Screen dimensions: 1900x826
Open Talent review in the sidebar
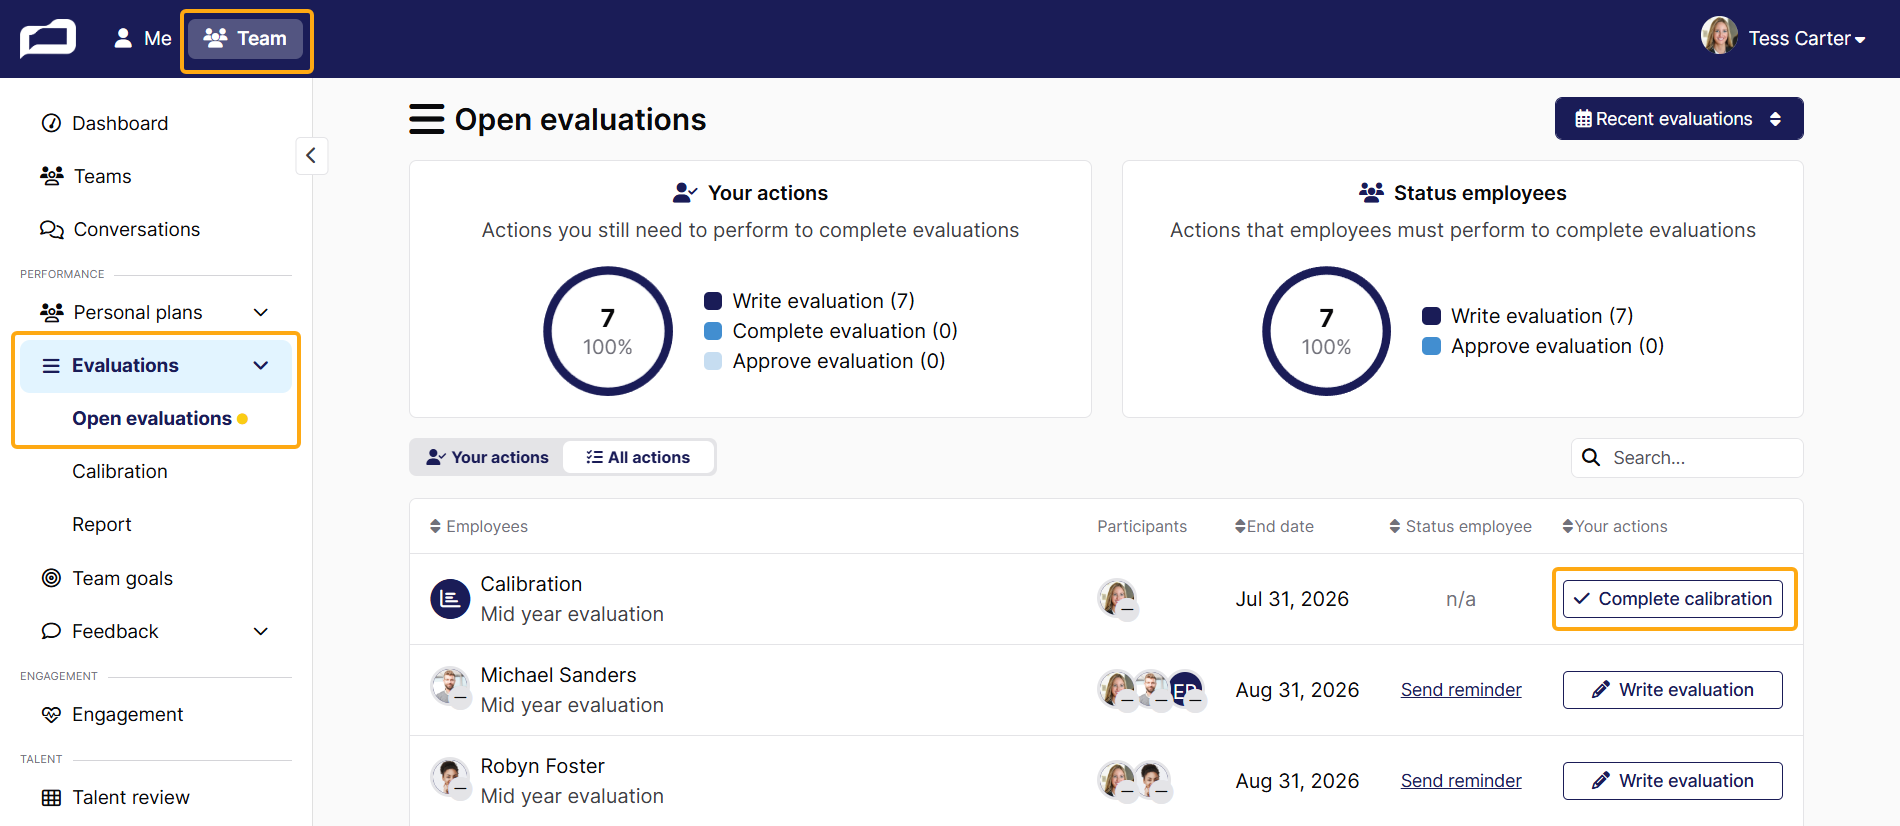[130, 797]
